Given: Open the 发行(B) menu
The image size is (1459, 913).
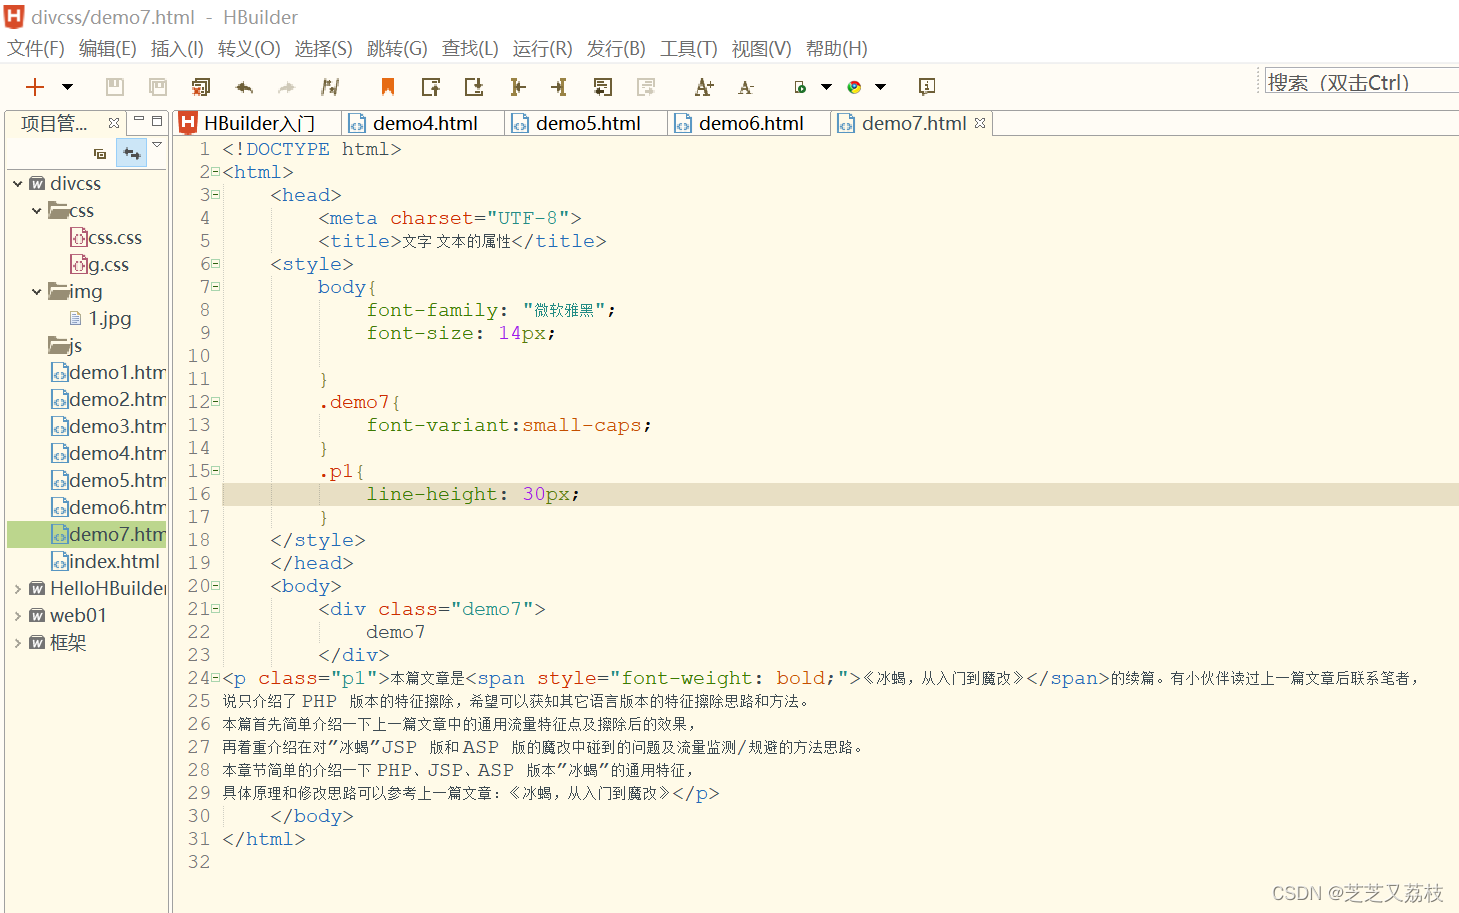Looking at the screenshot, I should [616, 48].
